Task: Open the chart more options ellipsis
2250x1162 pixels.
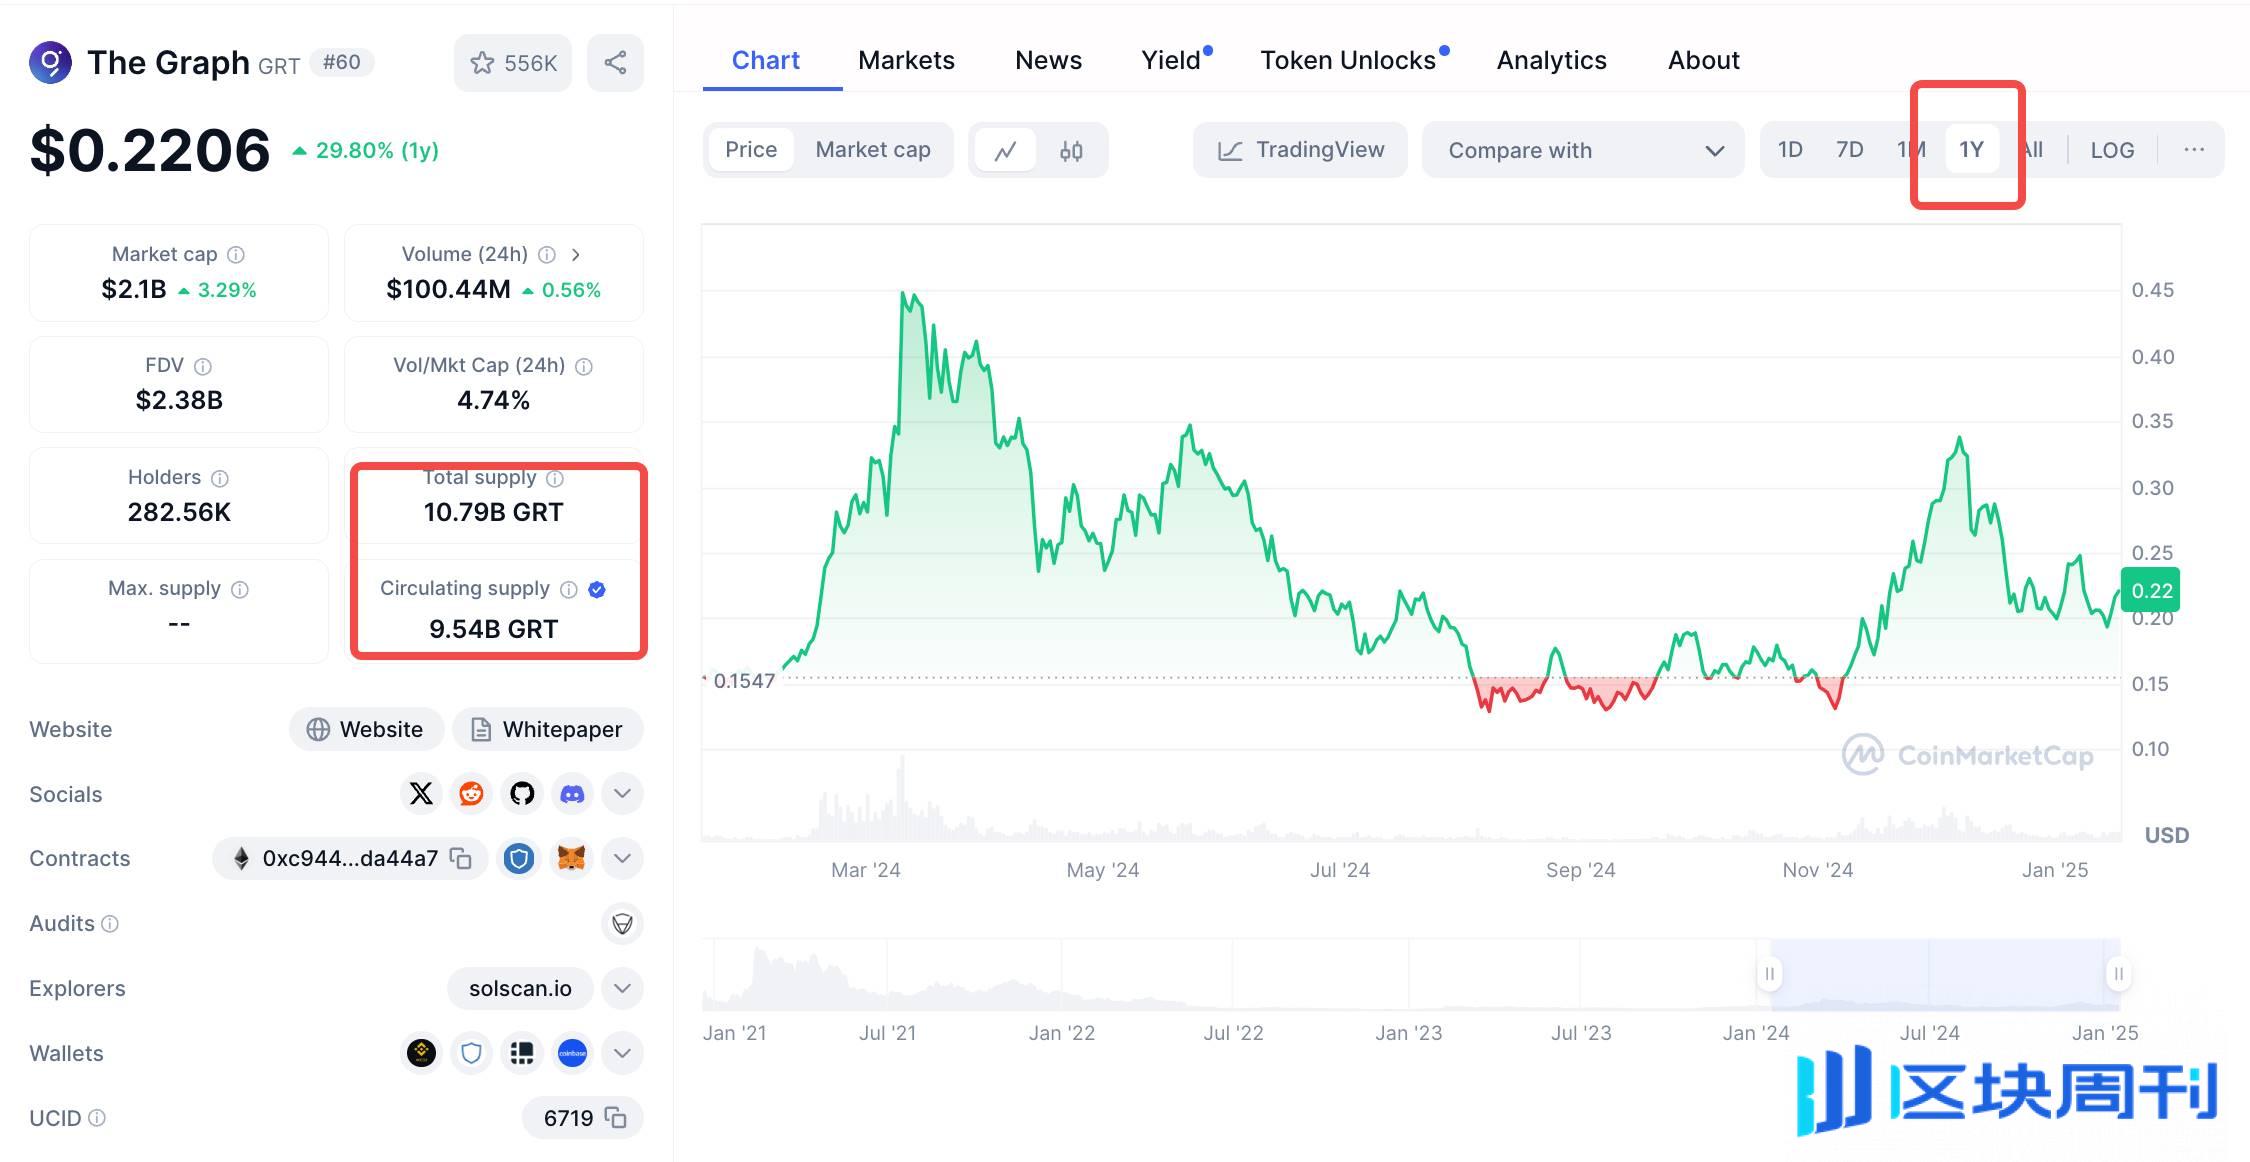Action: click(x=2194, y=150)
